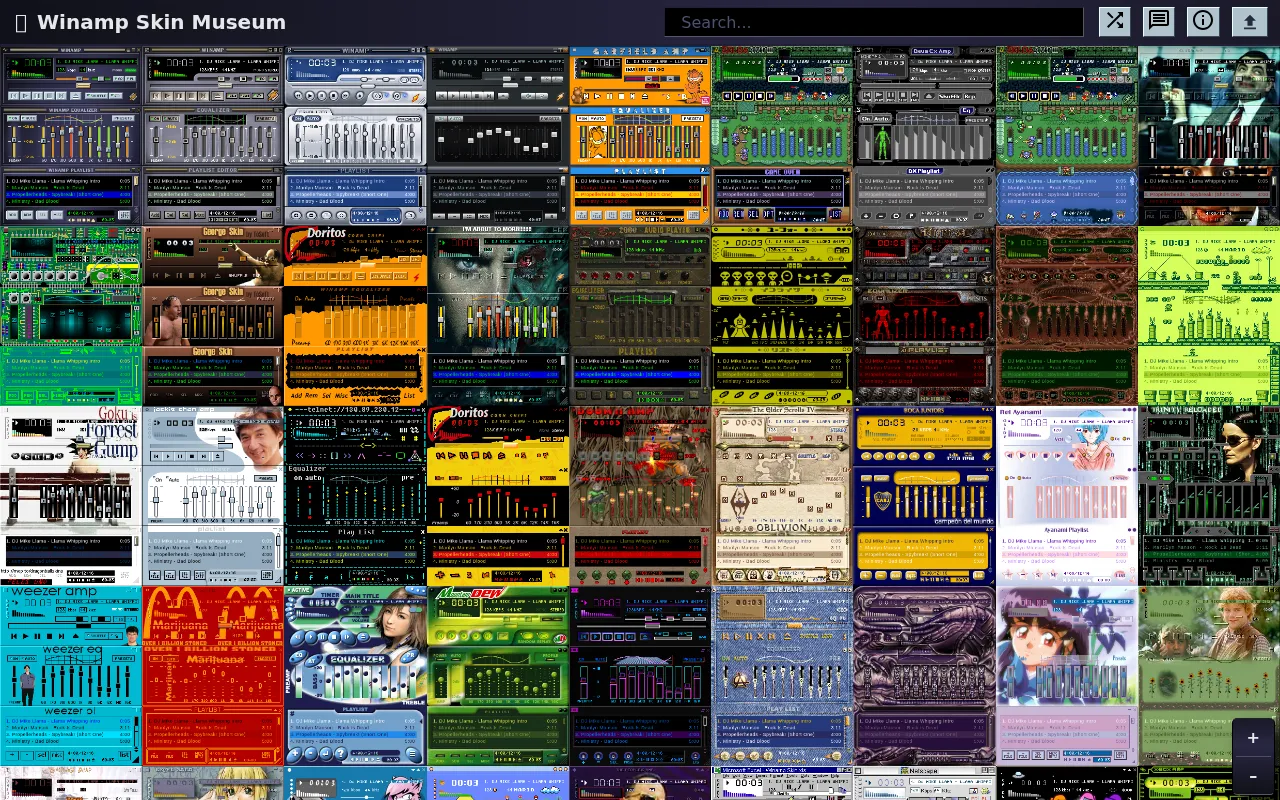Screen dimensions: 1280x800
Task: Click the upload skin arrow icon
Action: click(1249, 21)
